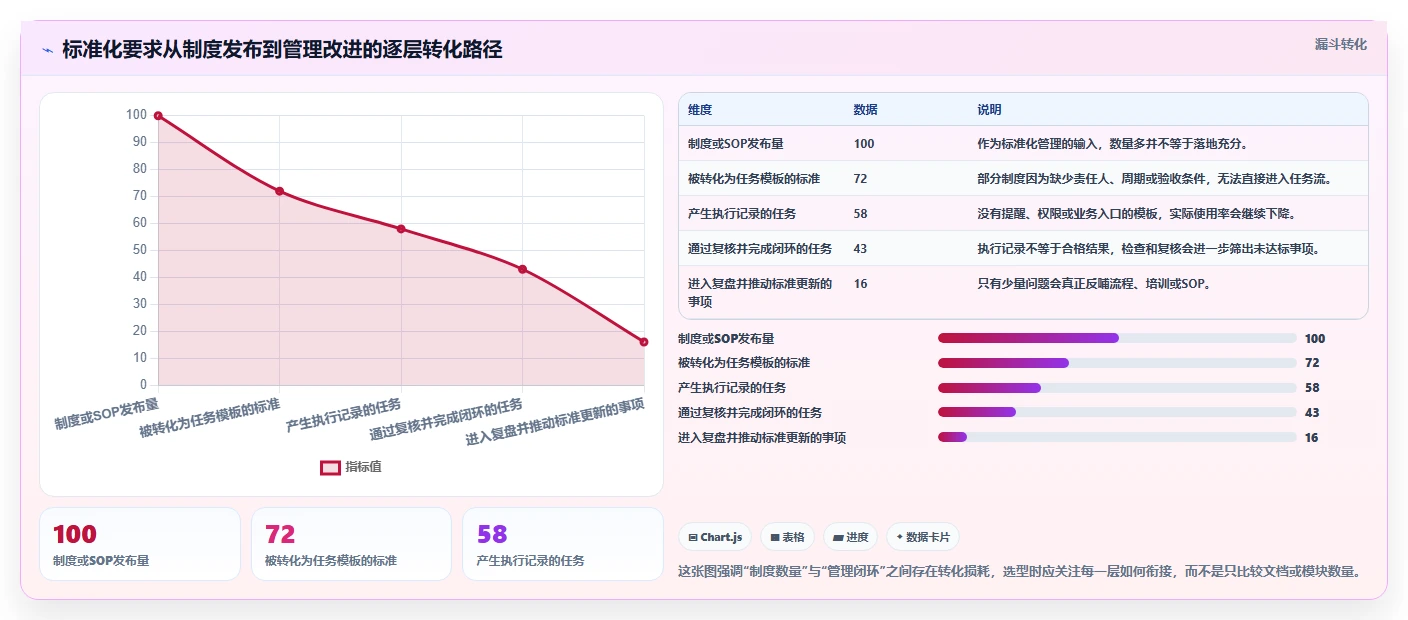Click the y-axis label 50
This screenshot has height=620, width=1408.
pyautogui.click(x=141, y=250)
